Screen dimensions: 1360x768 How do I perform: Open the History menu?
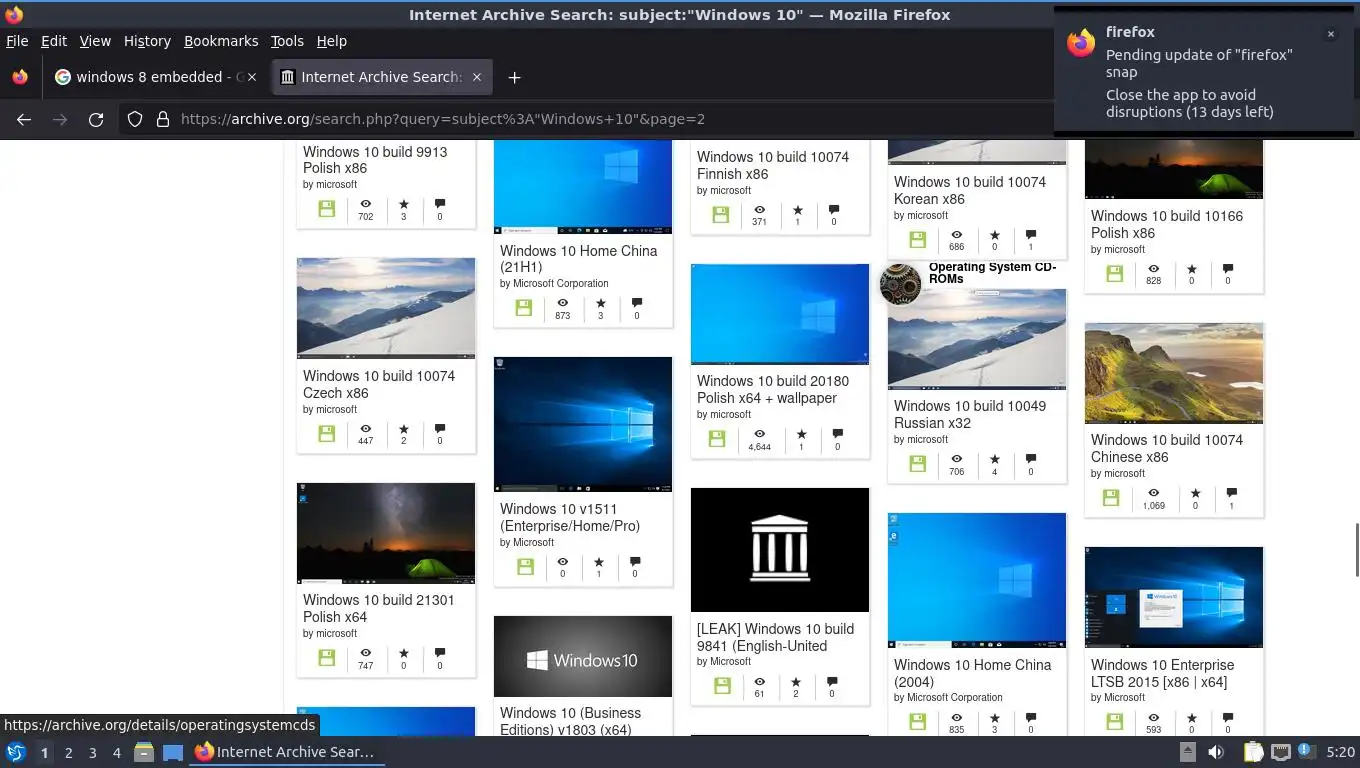[x=147, y=41]
